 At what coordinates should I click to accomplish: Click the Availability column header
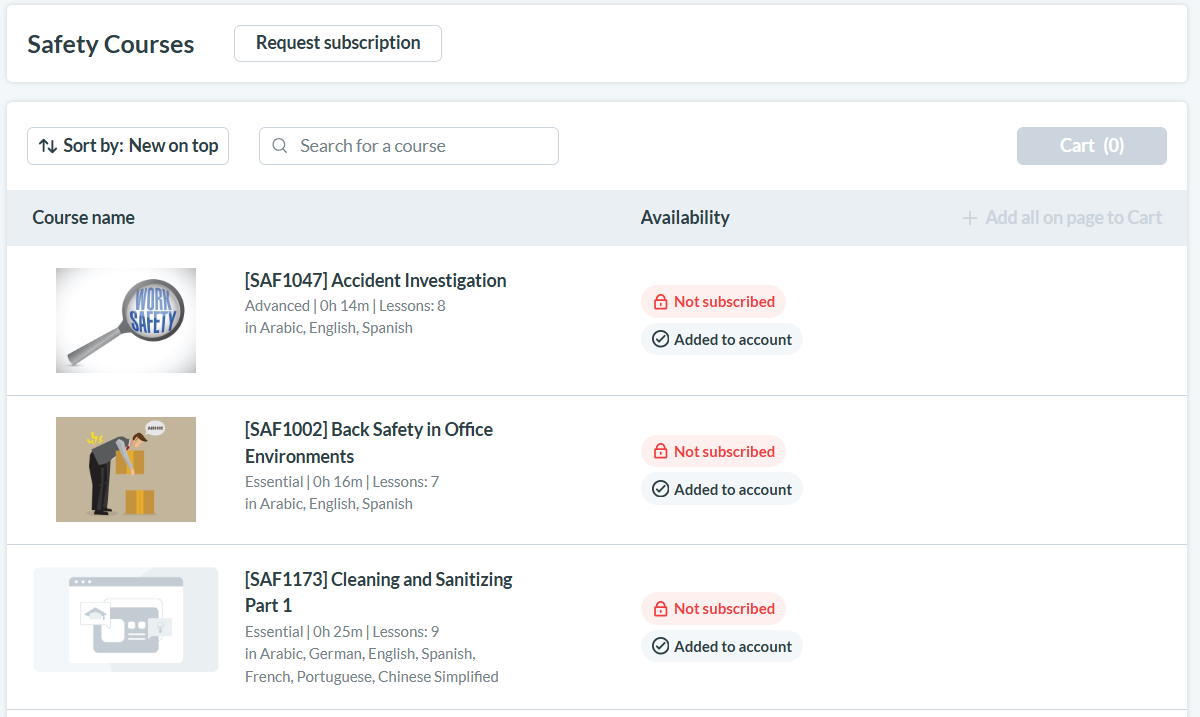click(685, 218)
